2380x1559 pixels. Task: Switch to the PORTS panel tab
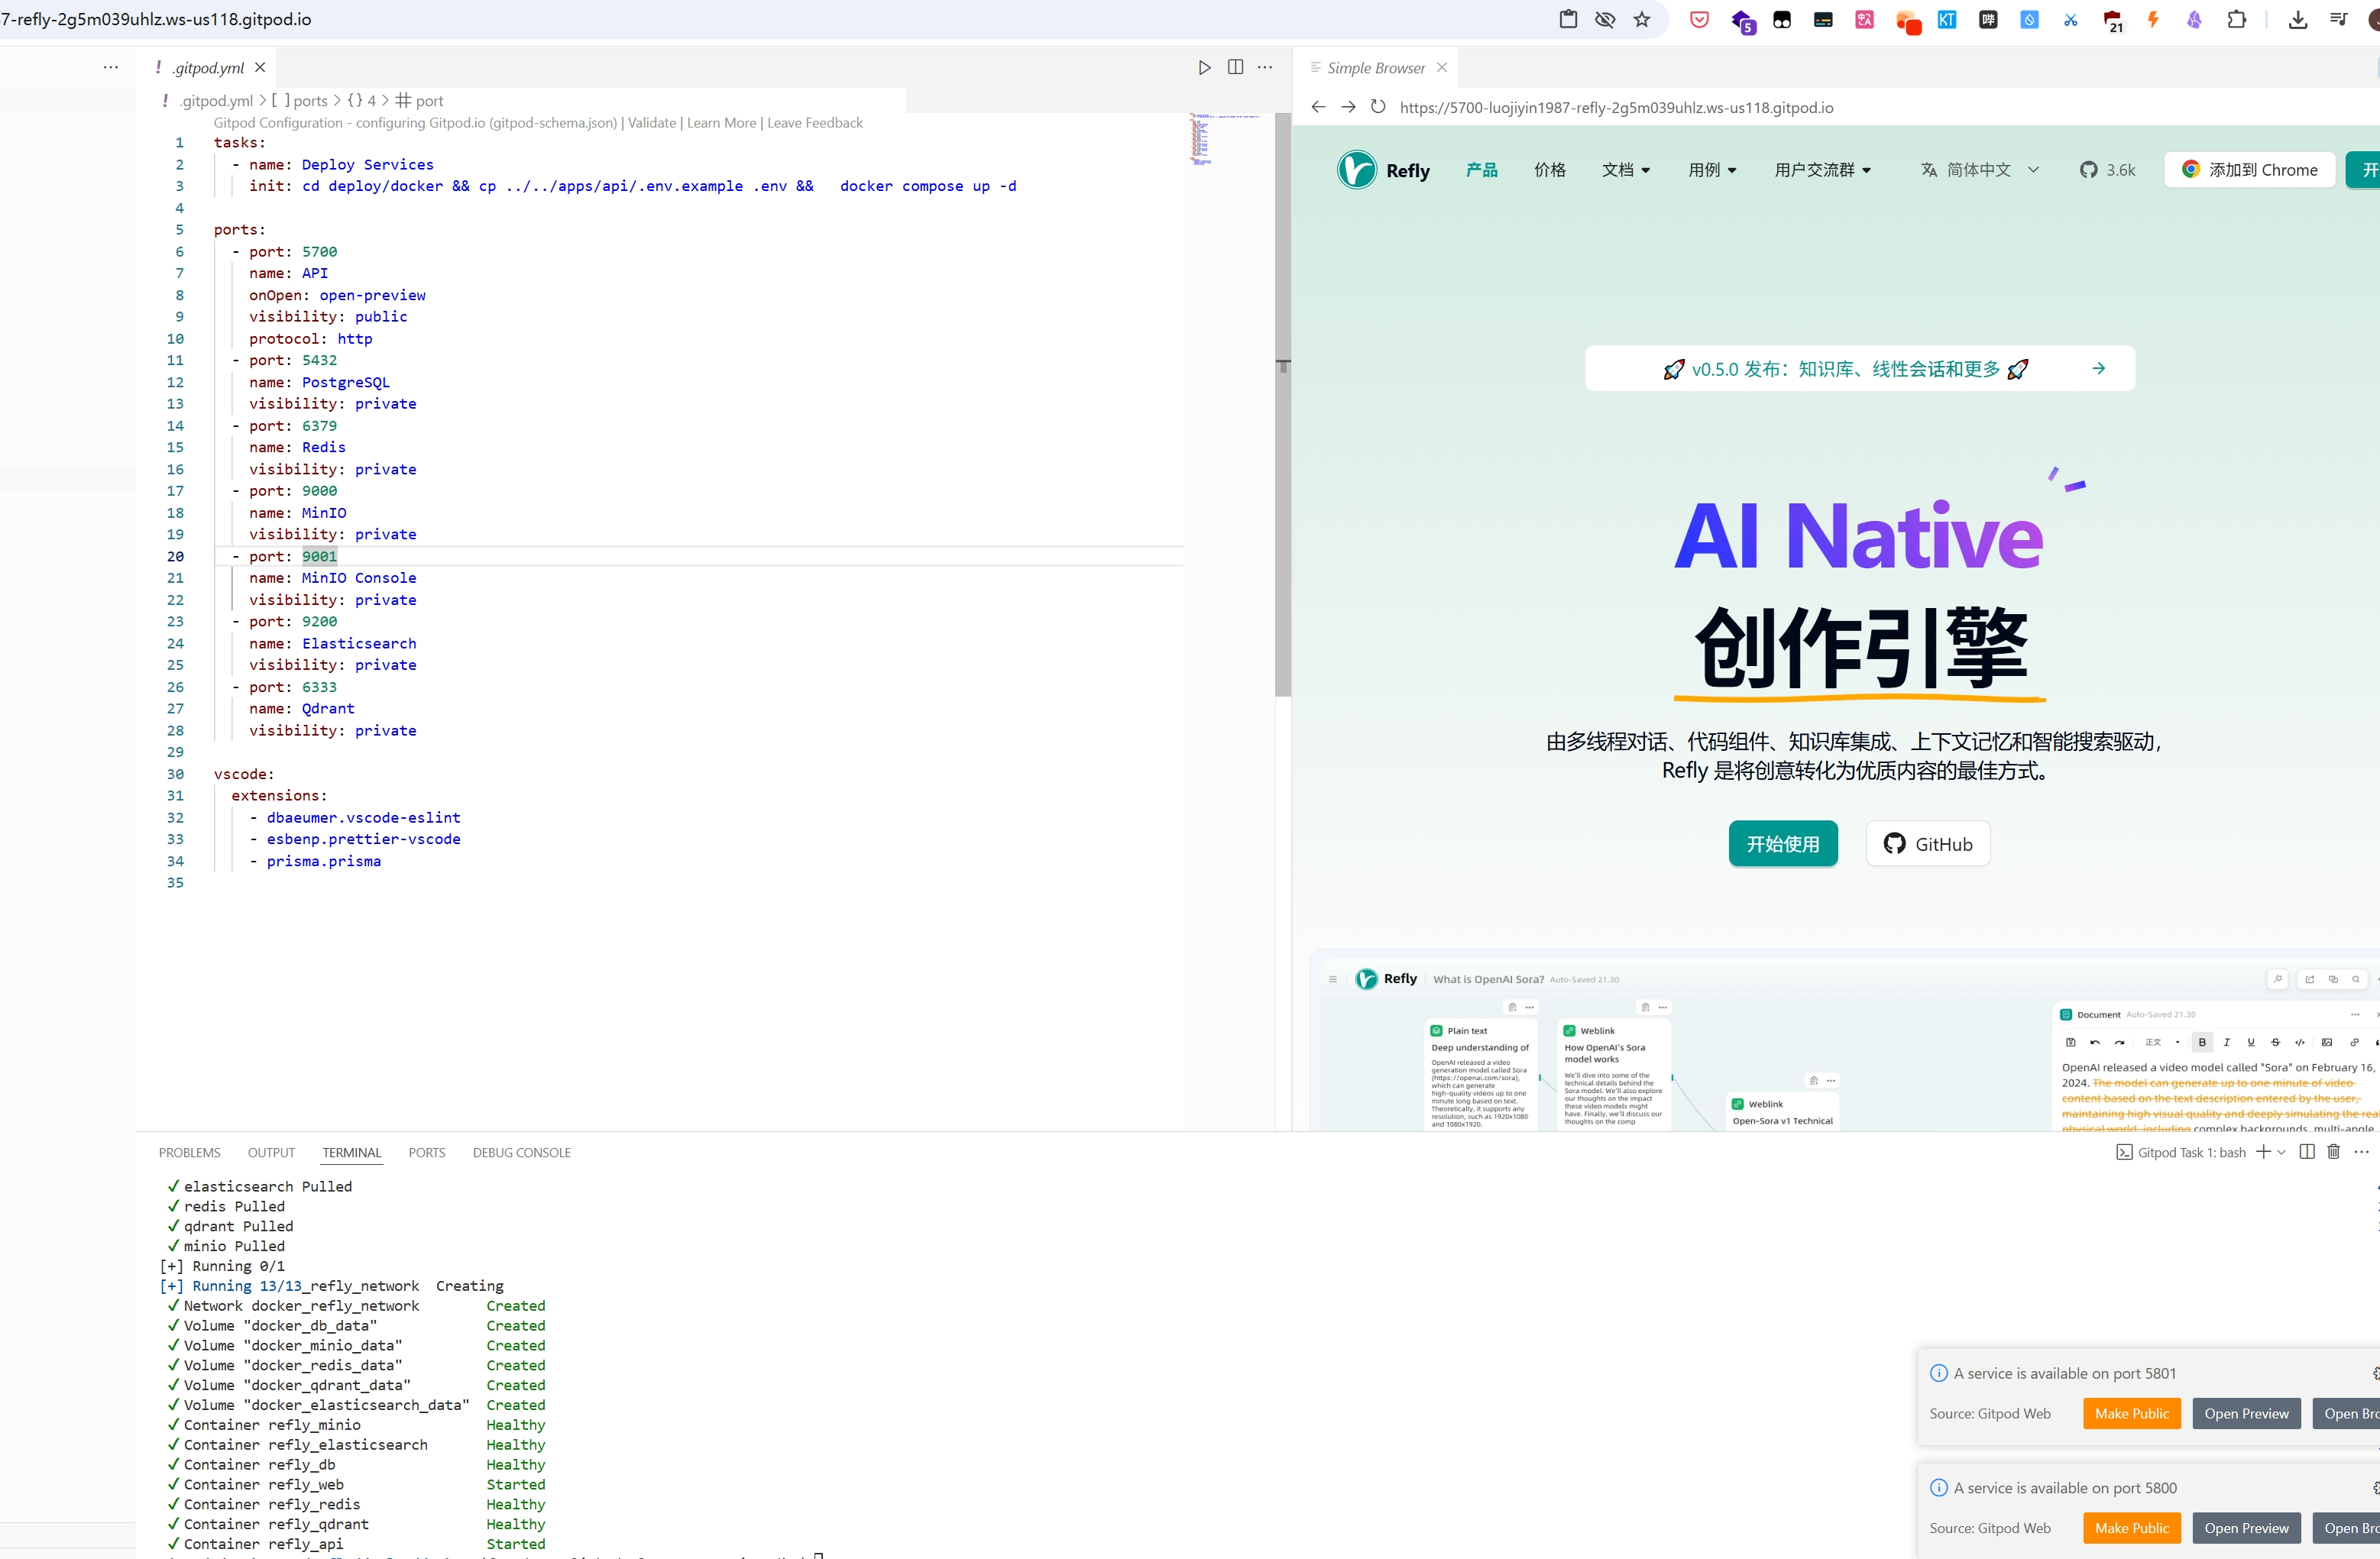[426, 1152]
